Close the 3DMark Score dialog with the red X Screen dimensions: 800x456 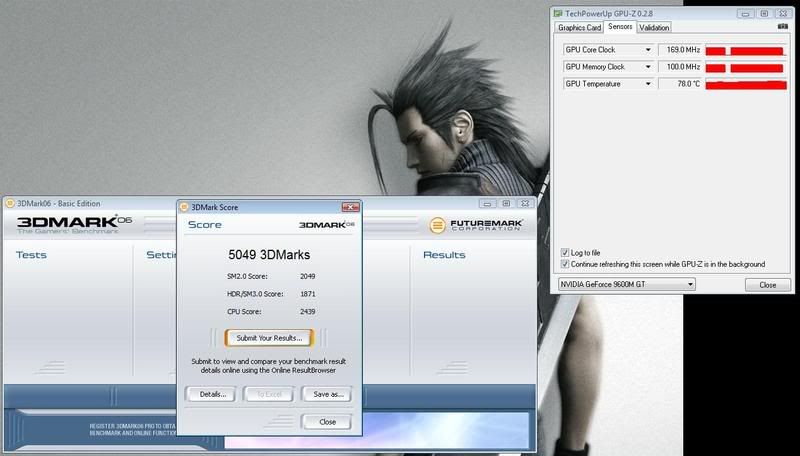(351, 207)
